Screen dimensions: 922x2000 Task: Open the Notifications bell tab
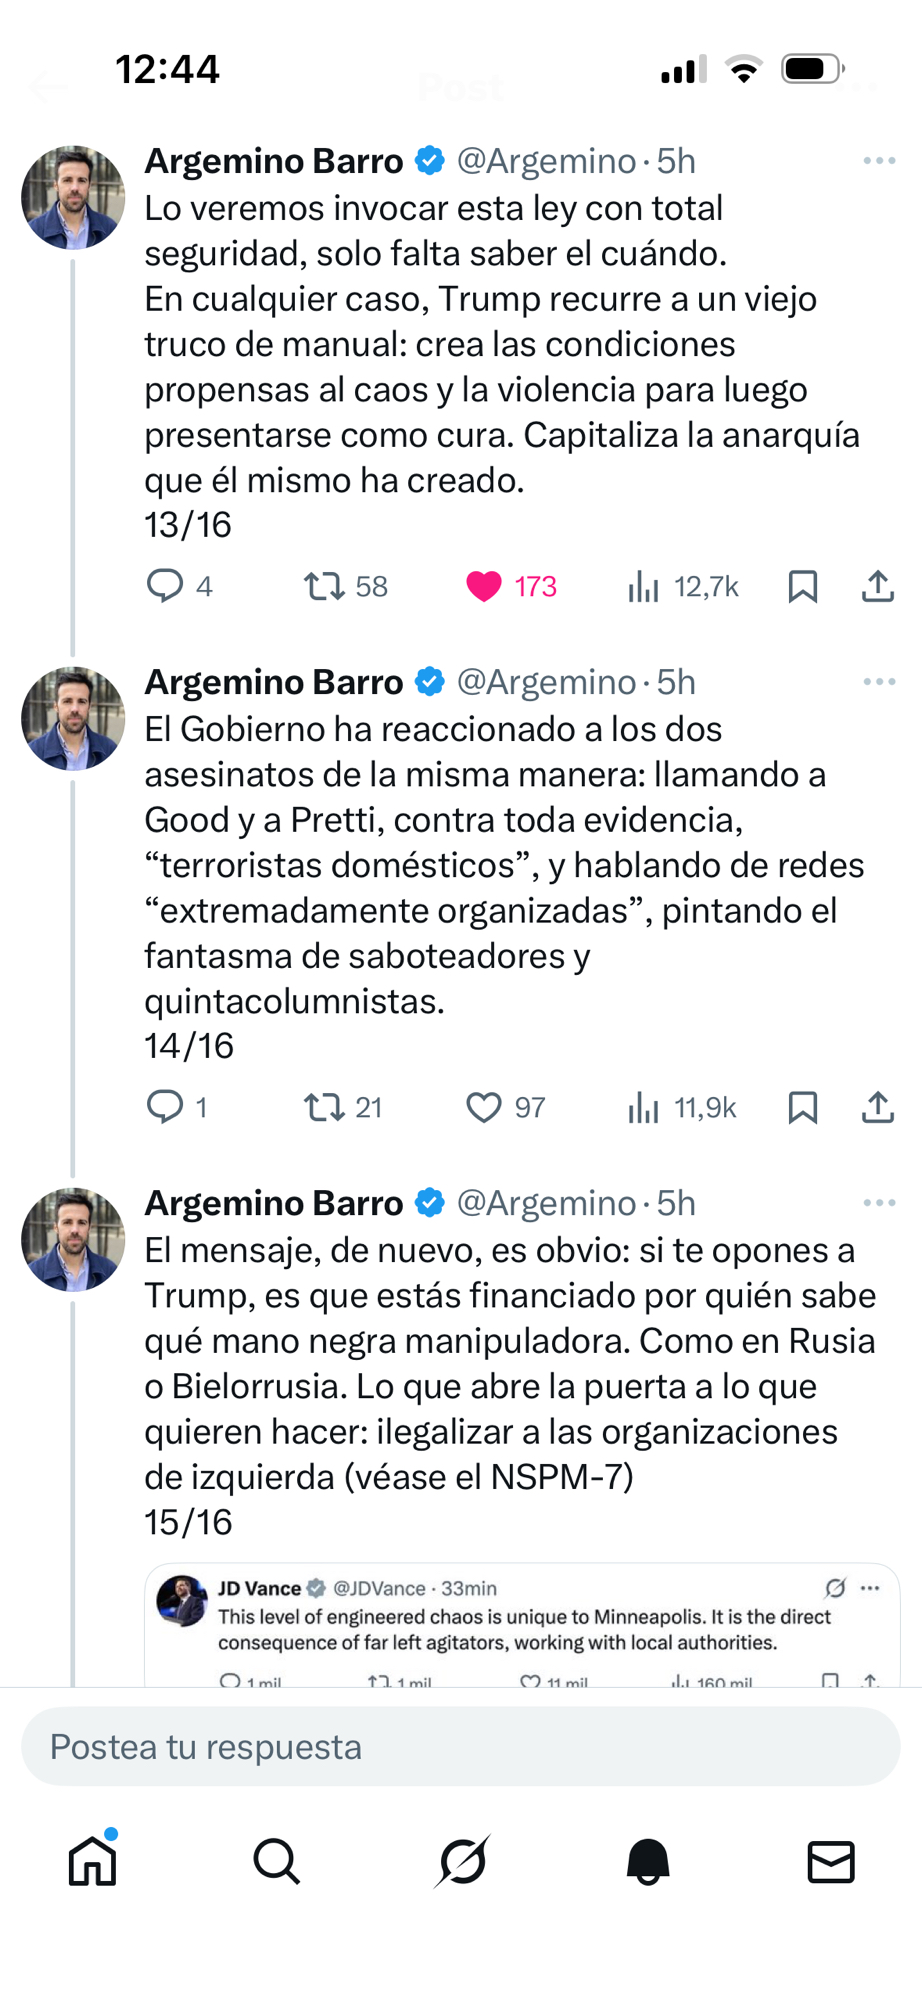(x=648, y=1862)
